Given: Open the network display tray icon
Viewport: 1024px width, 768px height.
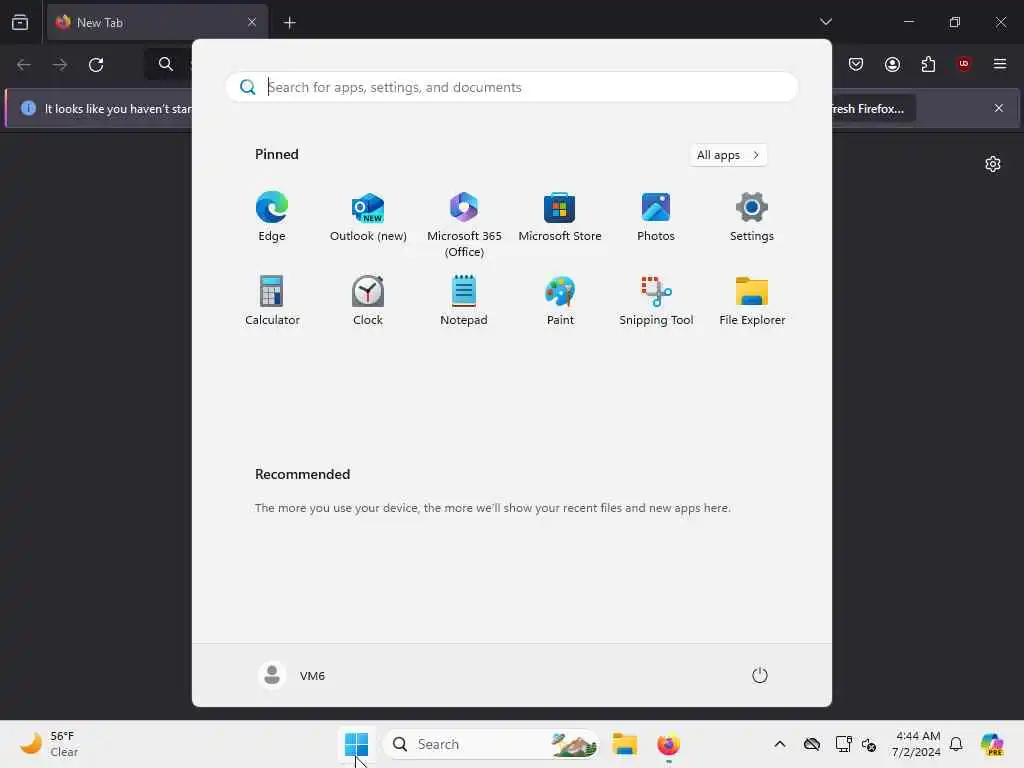Looking at the screenshot, I should coord(843,744).
